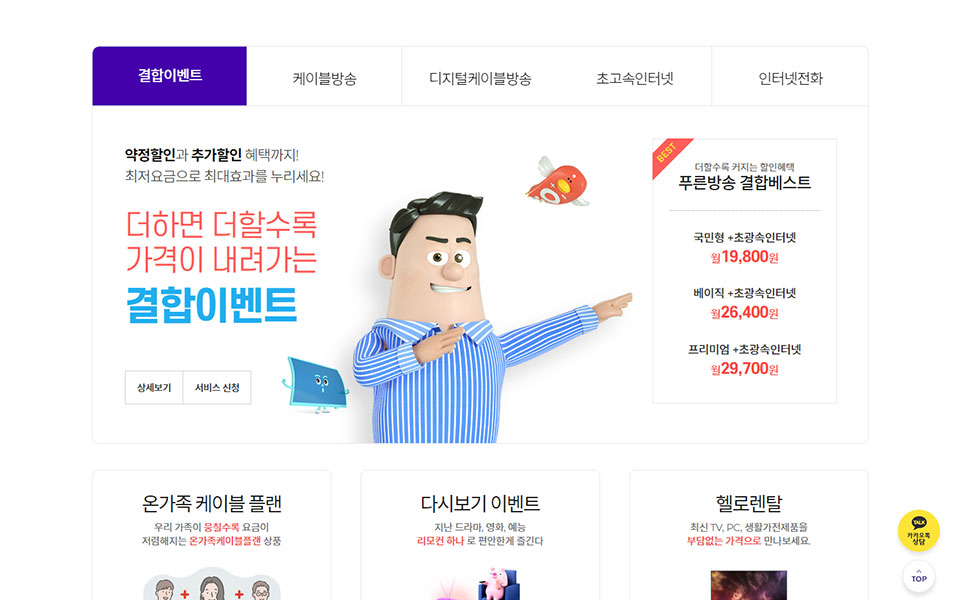Open the KakaoTalk consultation chat icon
The height and width of the screenshot is (600, 960).
point(918,531)
